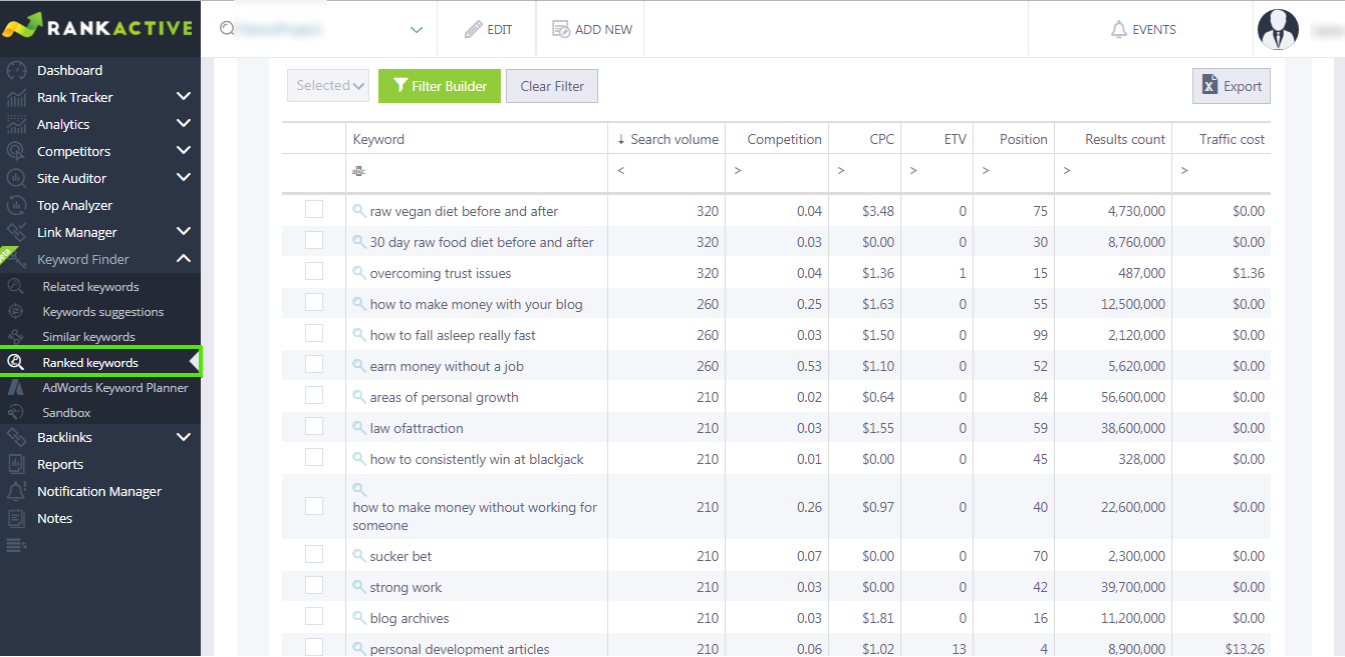Open Keywords suggestions in sidebar

click(x=103, y=312)
